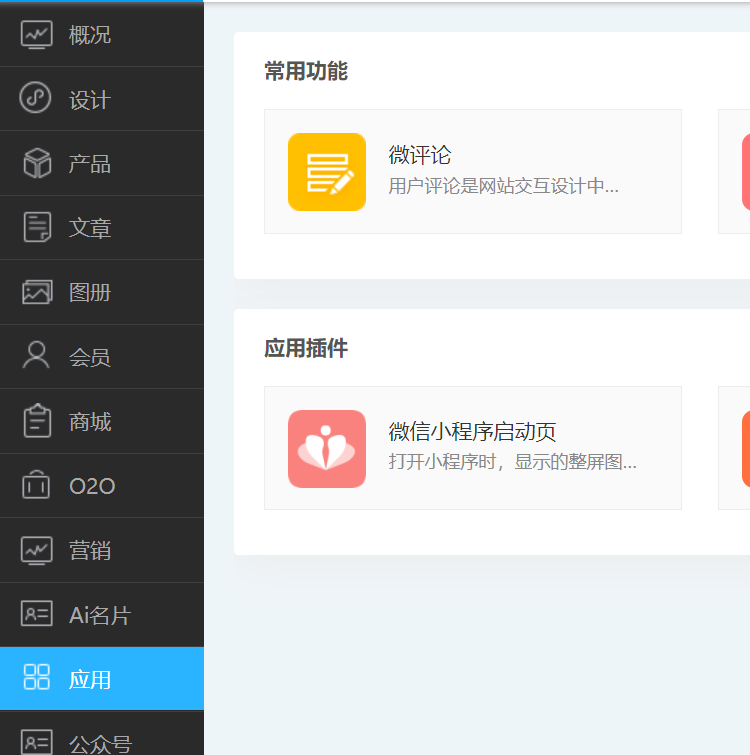Open O2O menu entry

102,486
